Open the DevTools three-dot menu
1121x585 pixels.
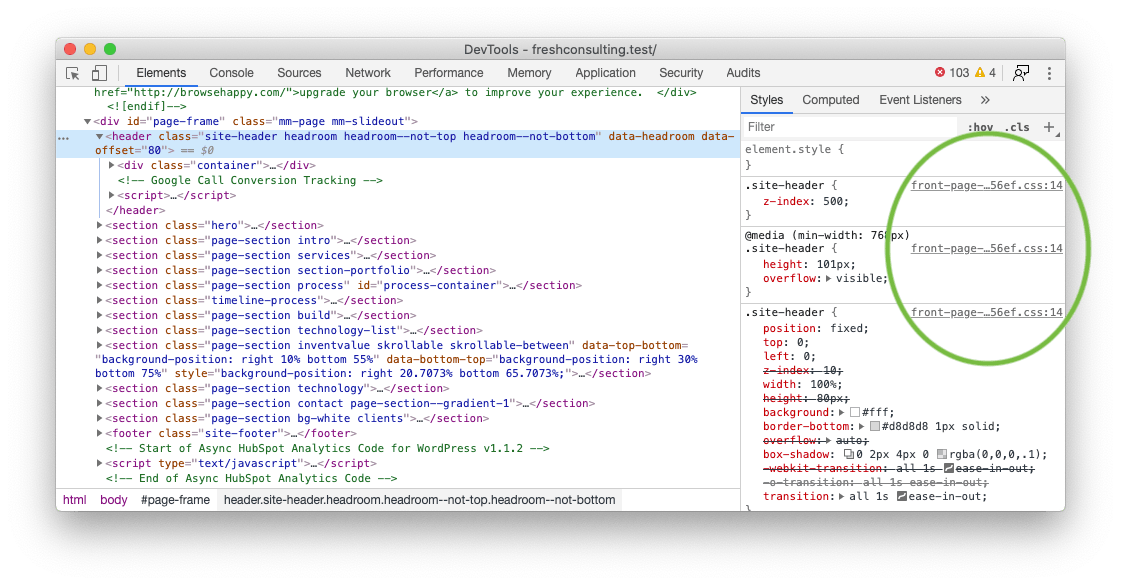pyautogui.click(x=1049, y=73)
